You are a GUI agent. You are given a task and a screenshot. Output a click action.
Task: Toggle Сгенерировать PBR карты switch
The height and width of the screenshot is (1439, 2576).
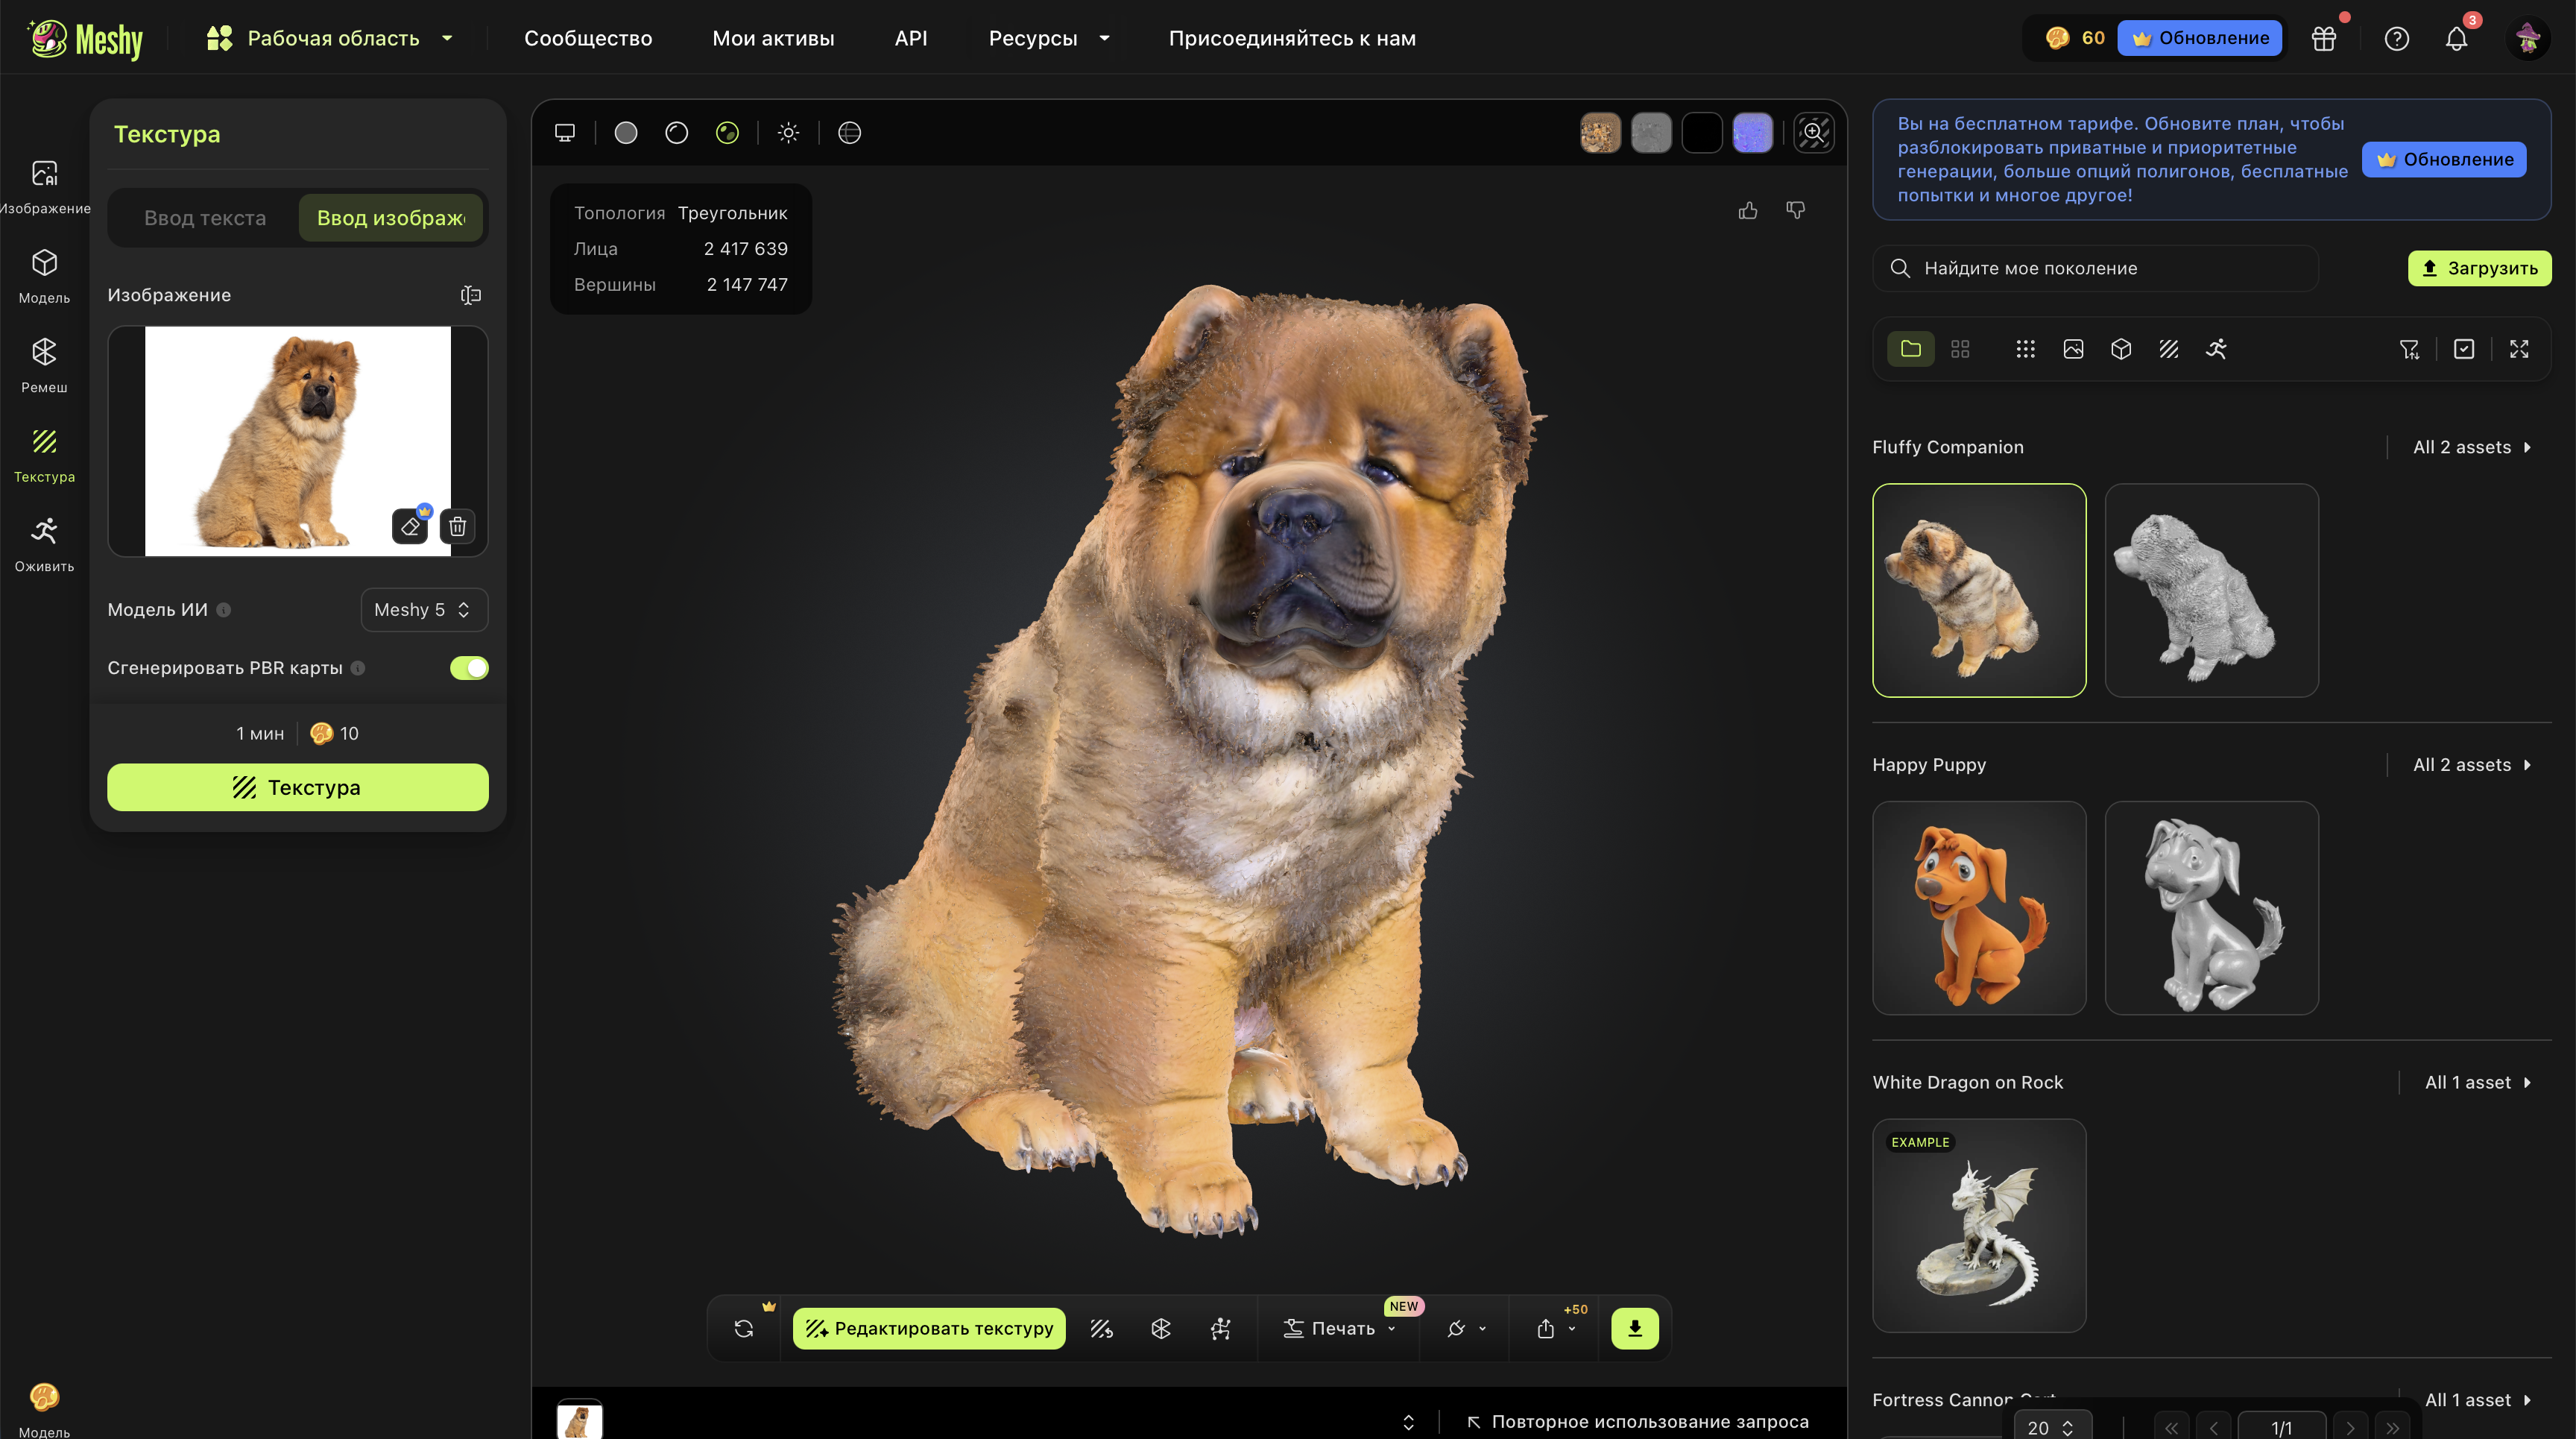(x=468, y=668)
